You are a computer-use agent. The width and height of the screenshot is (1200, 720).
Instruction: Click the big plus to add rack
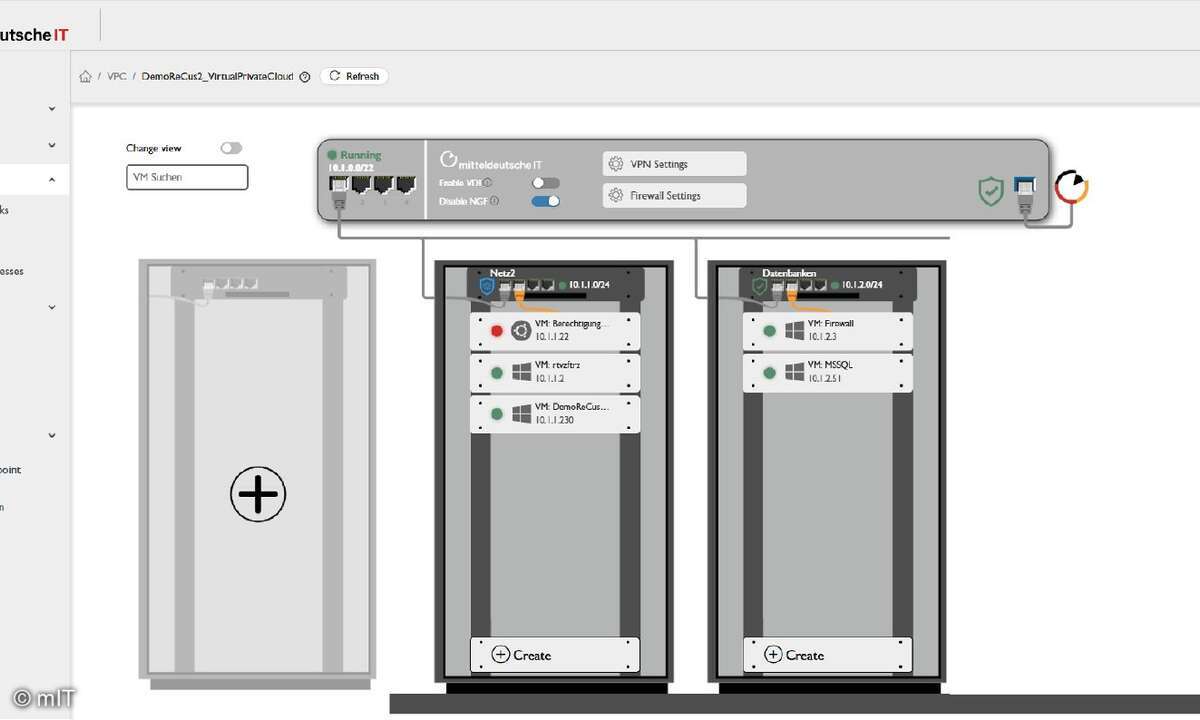(x=258, y=494)
